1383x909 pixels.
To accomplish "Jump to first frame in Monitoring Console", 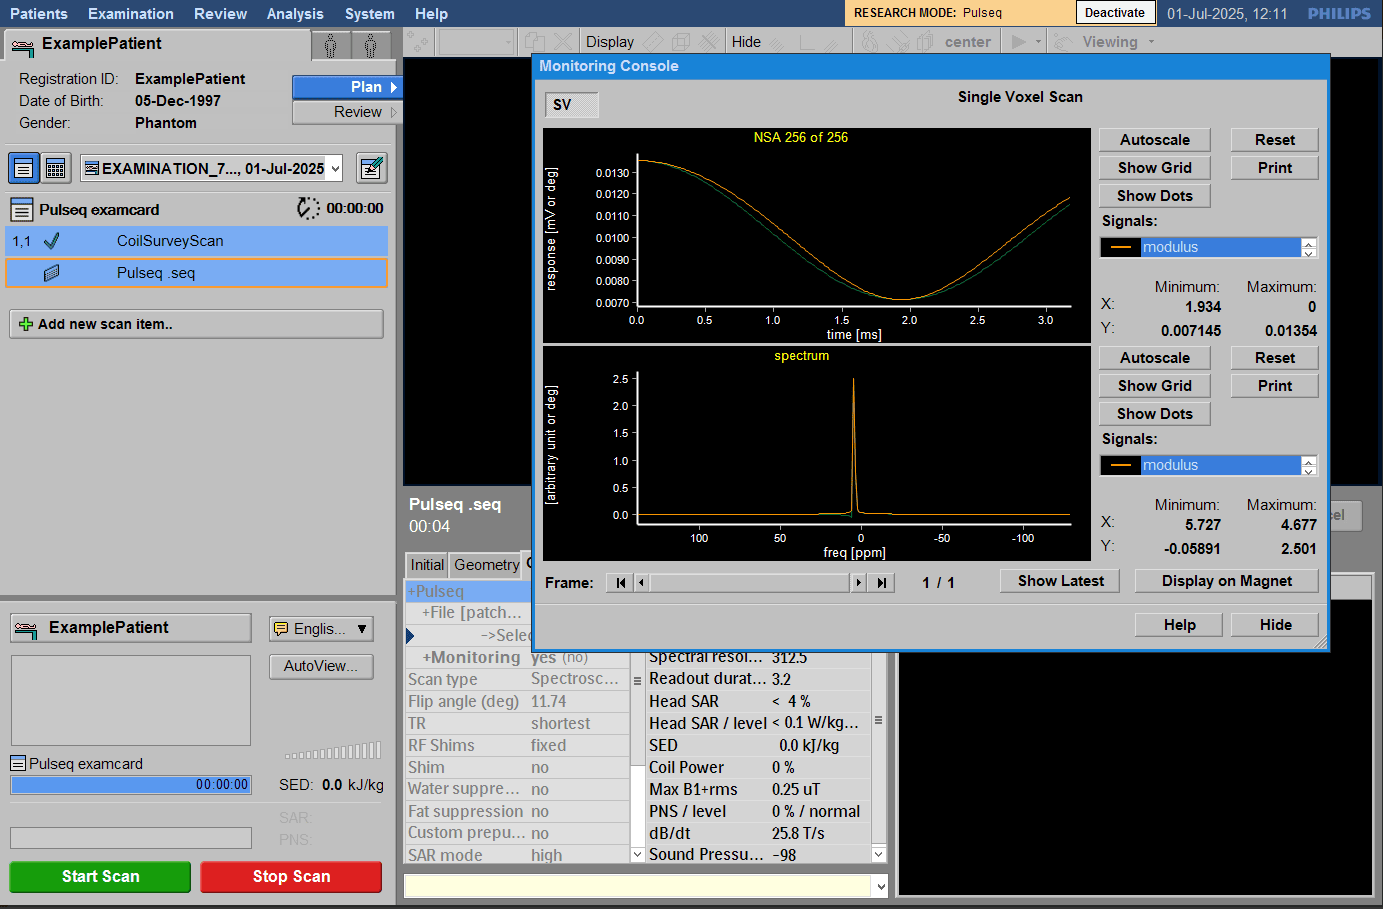I will click(621, 583).
